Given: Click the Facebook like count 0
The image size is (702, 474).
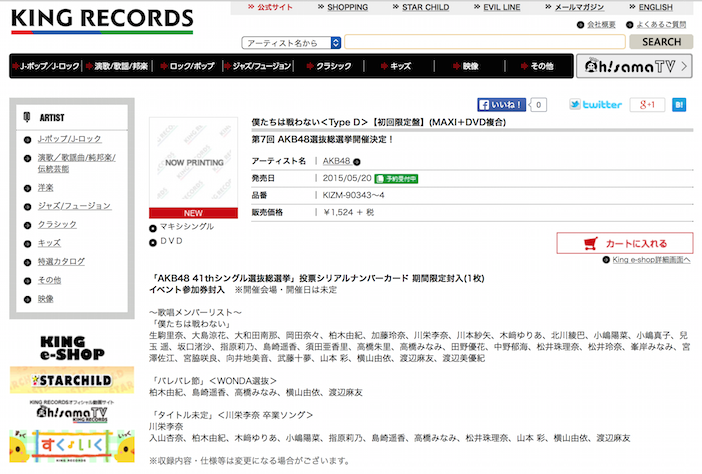Looking at the screenshot, I should point(538,105).
